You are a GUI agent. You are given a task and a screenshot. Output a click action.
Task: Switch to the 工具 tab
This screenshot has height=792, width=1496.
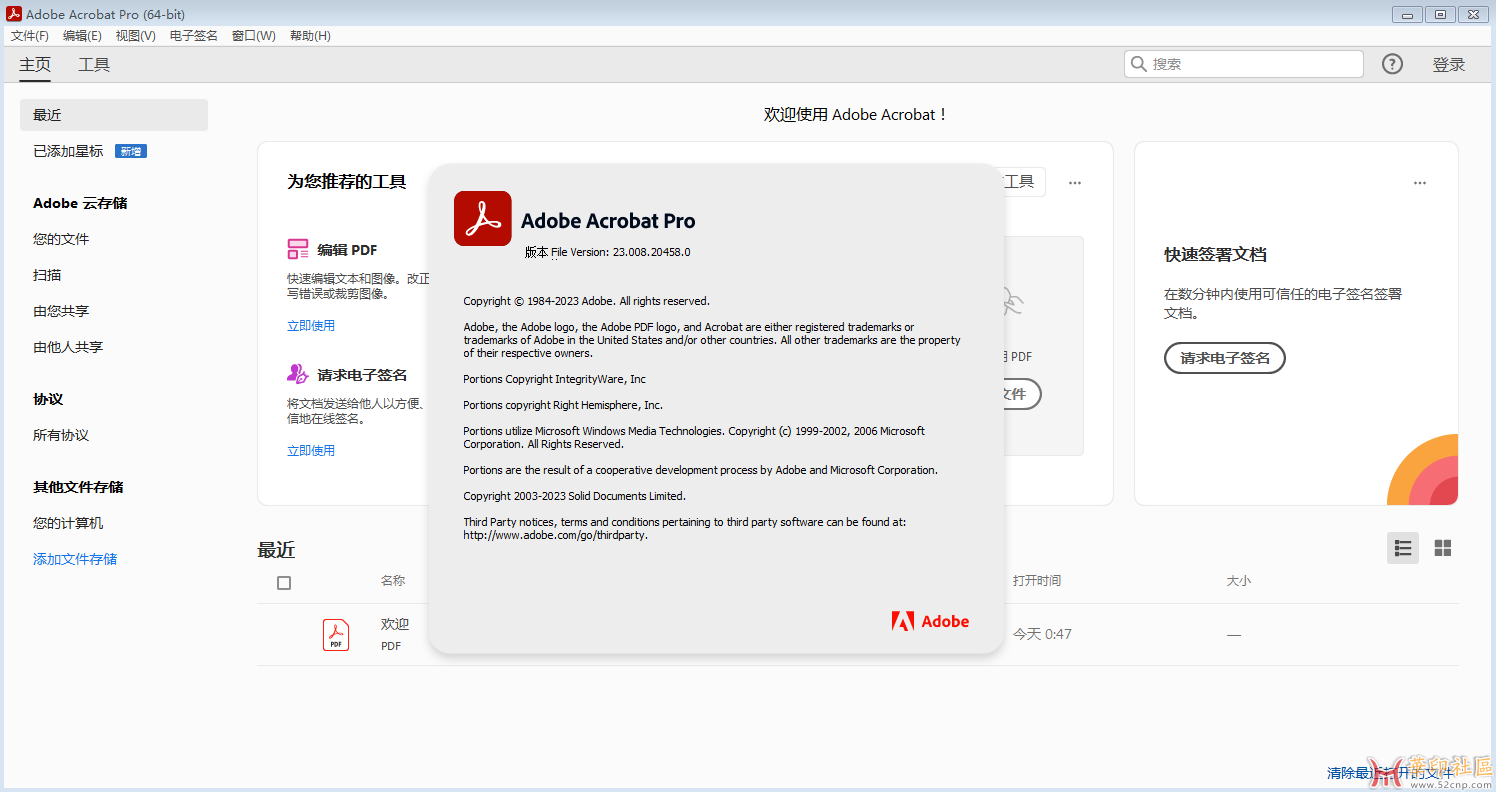[94, 65]
